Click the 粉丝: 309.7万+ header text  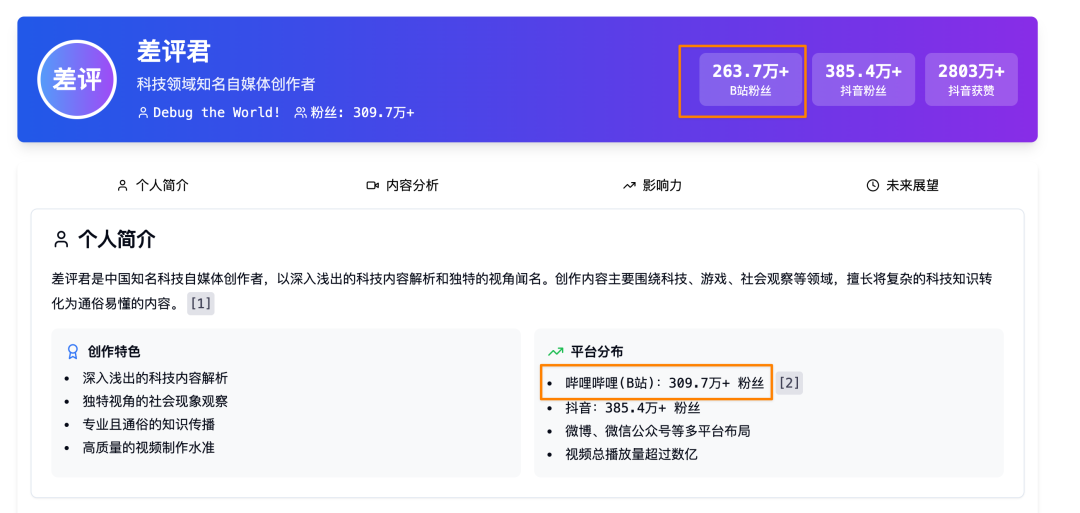[362, 112]
